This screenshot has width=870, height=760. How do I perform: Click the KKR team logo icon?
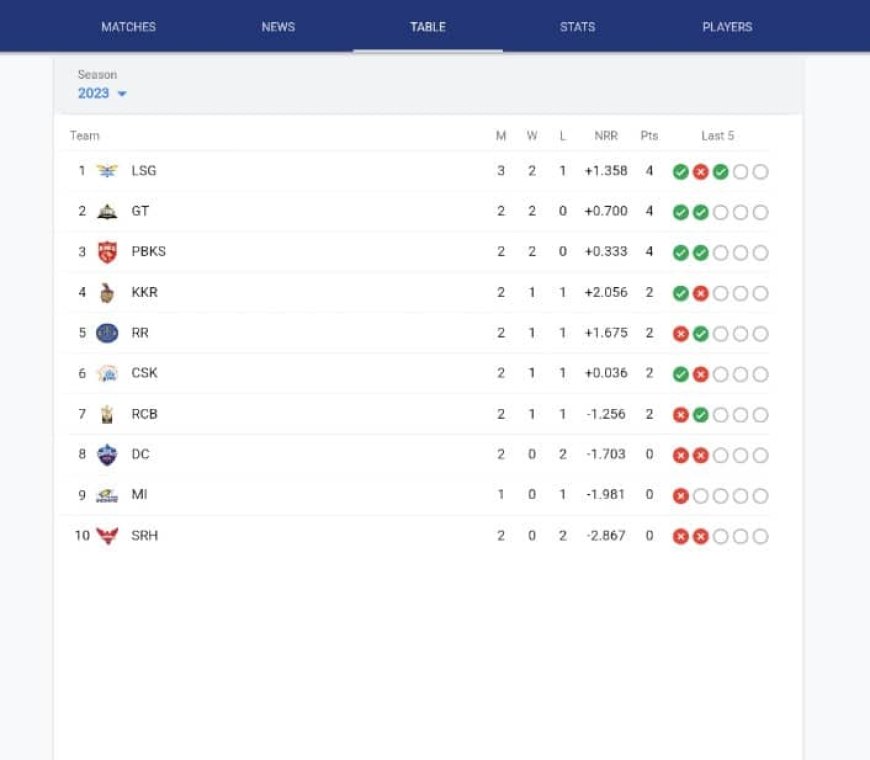pyautogui.click(x=107, y=293)
